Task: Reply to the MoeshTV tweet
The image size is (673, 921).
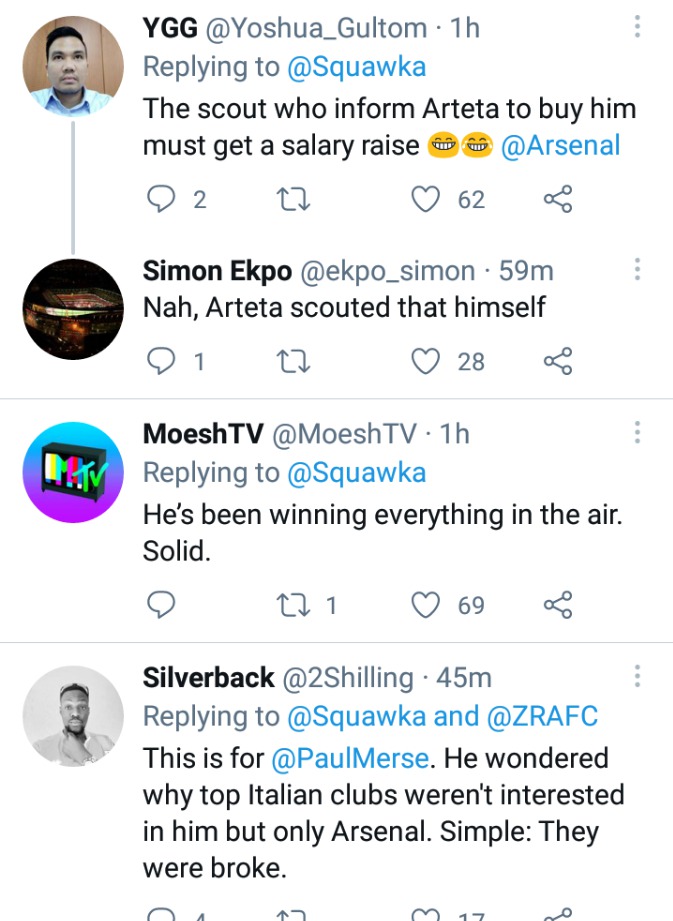Action: pos(160,605)
